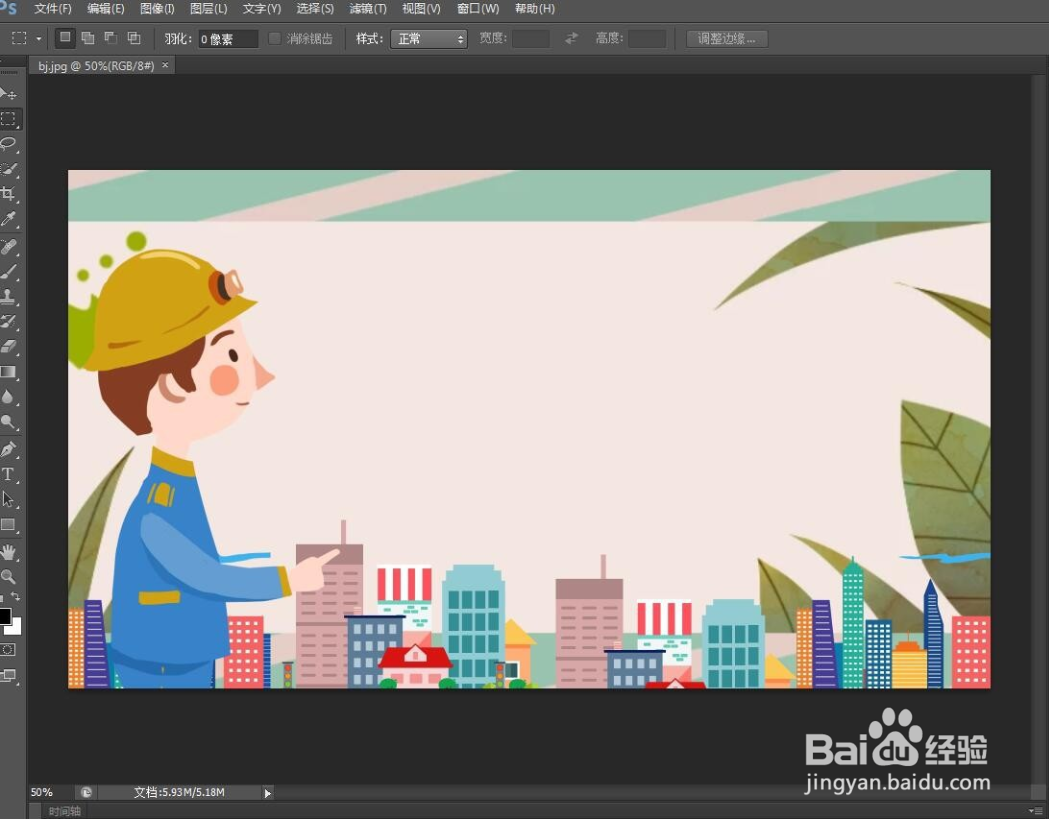
Task: Click the status bar export icon
Action: (x=86, y=792)
